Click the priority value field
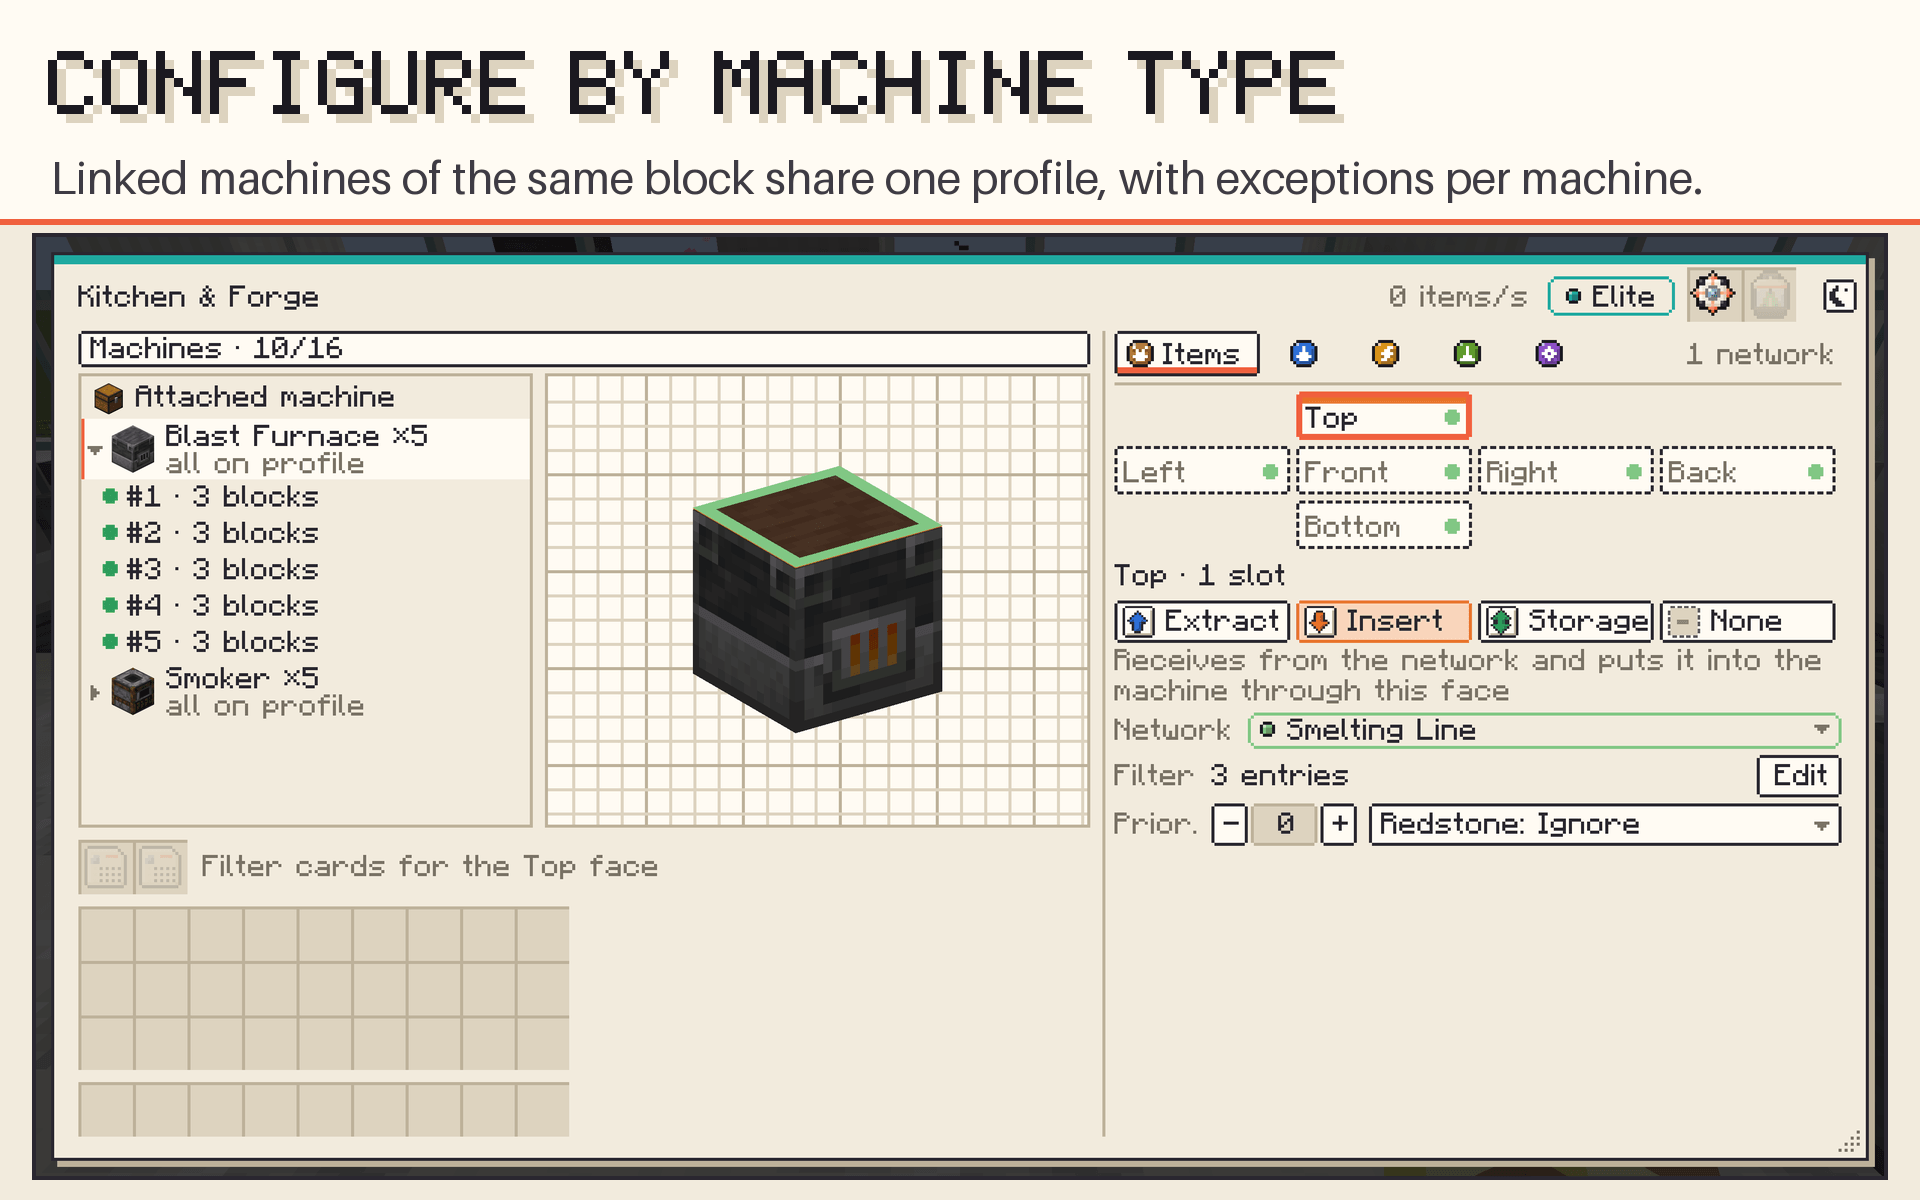The image size is (1920, 1200). pos(1284,825)
